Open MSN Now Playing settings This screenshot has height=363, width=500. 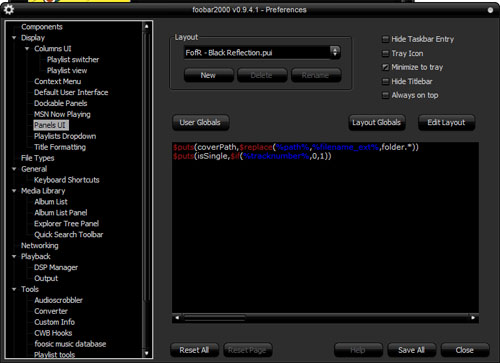pyautogui.click(x=62, y=114)
